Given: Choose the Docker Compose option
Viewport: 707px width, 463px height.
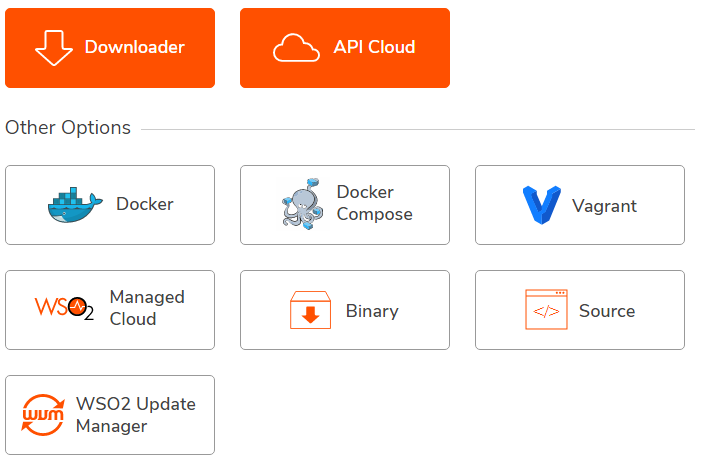Looking at the screenshot, I should 345,205.
